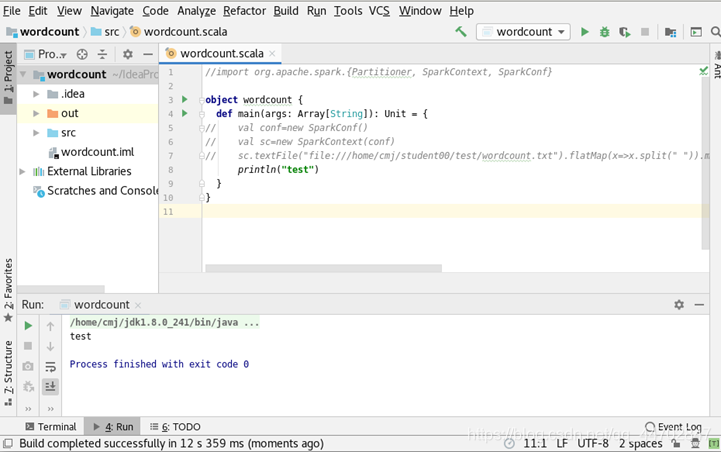Click the UTF-8 encoding in status bar
Screen dimensions: 721x453
click(593, 443)
